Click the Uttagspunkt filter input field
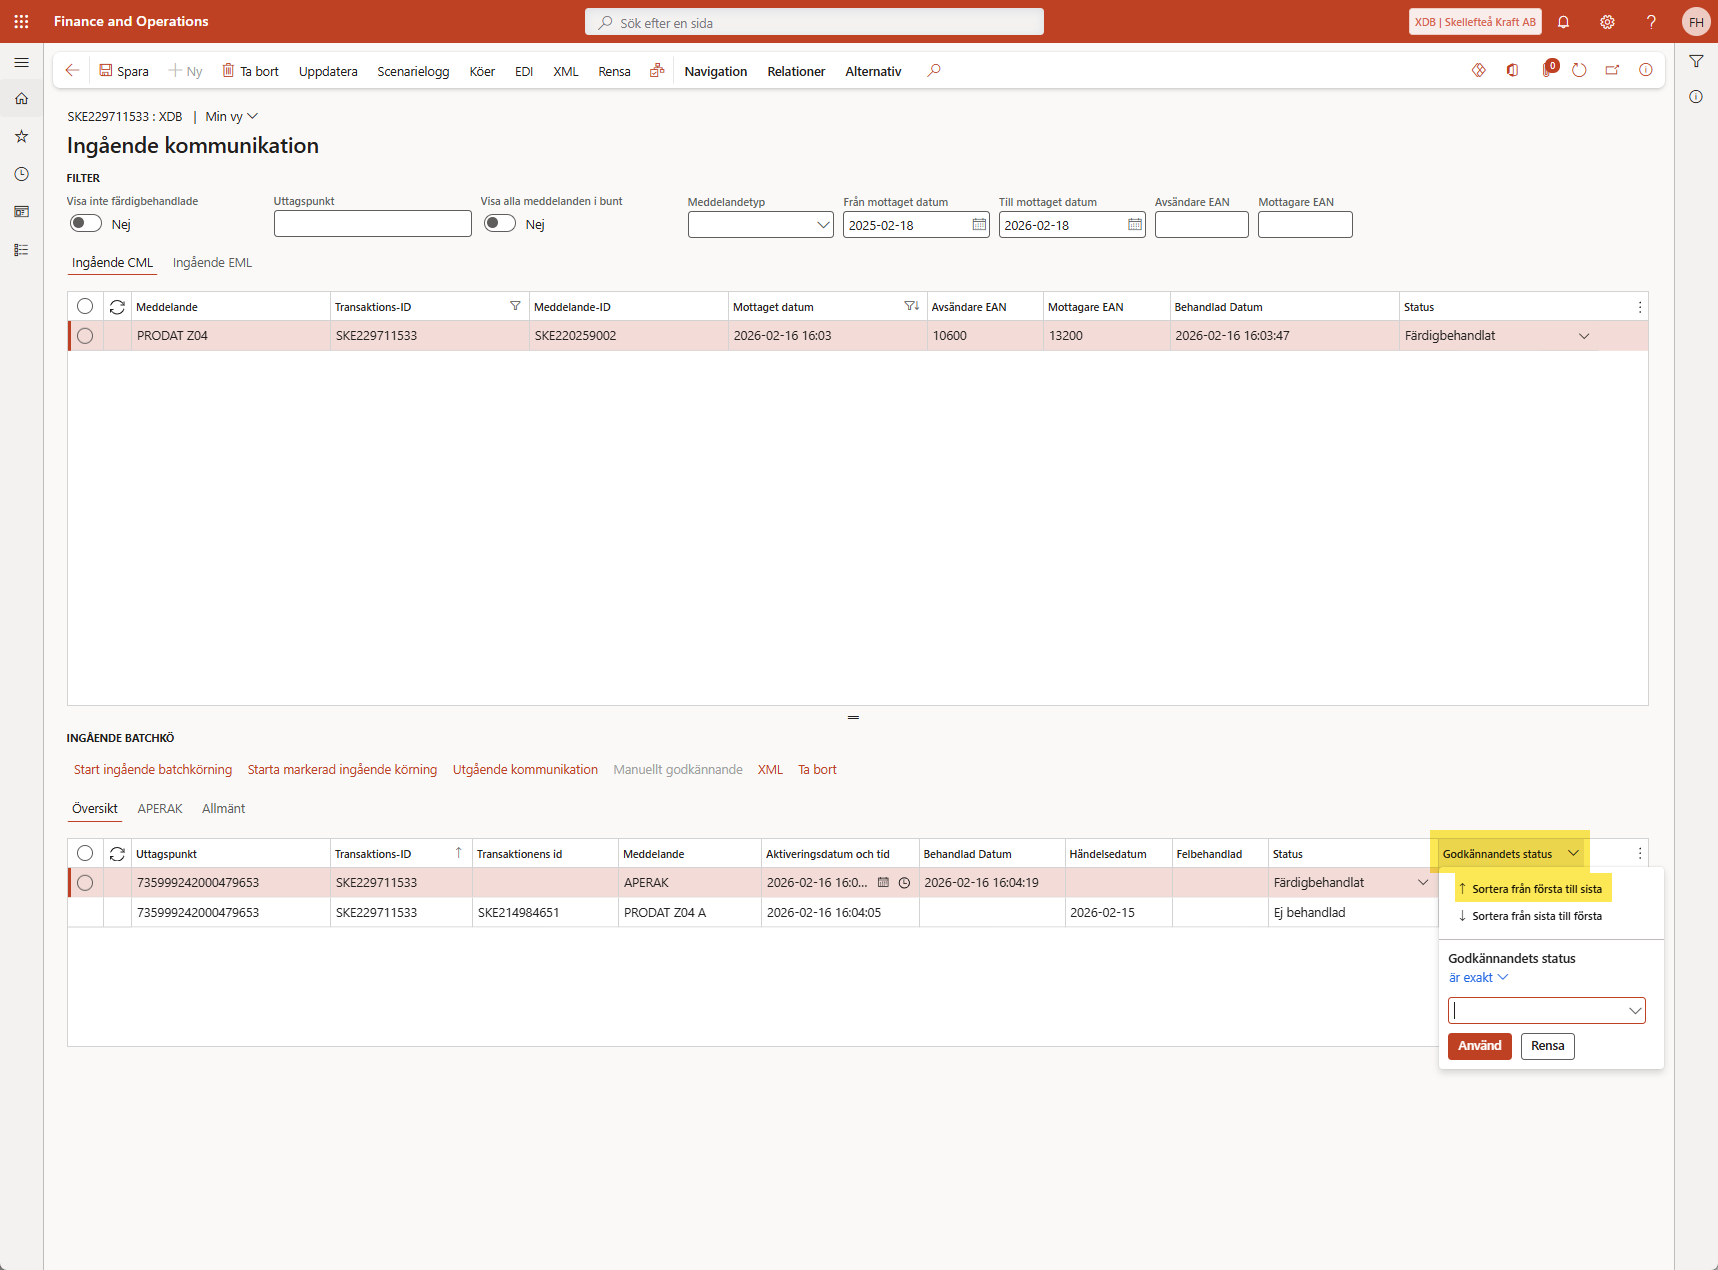 [372, 224]
